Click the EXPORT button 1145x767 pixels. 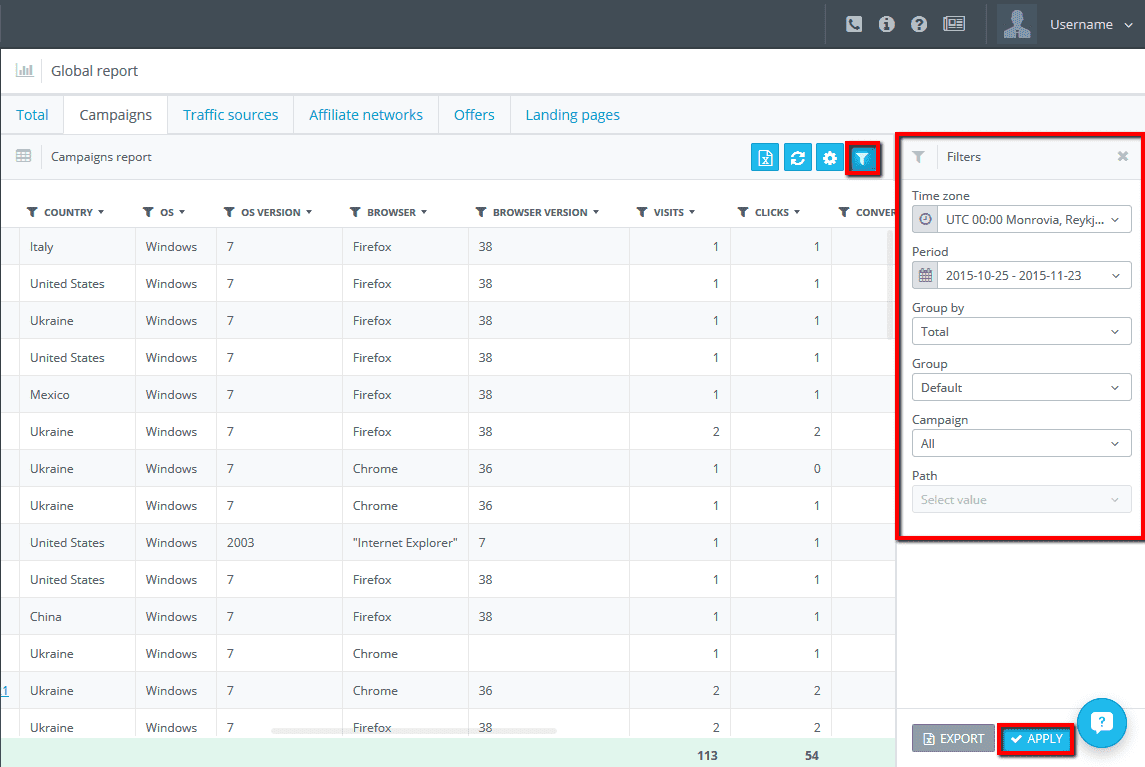(x=953, y=739)
